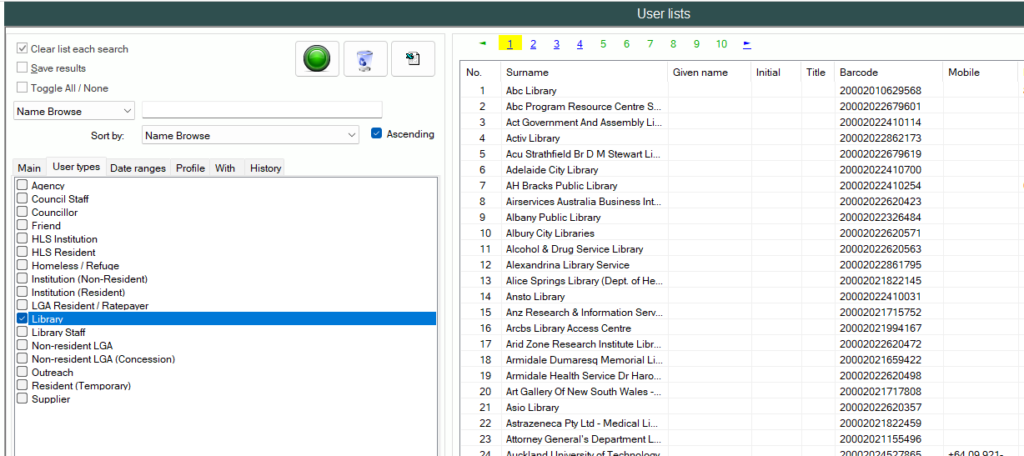Screen dimensions: 1024x456
Task: Select the AH Bracks Public Library row
Action: (742, 186)
